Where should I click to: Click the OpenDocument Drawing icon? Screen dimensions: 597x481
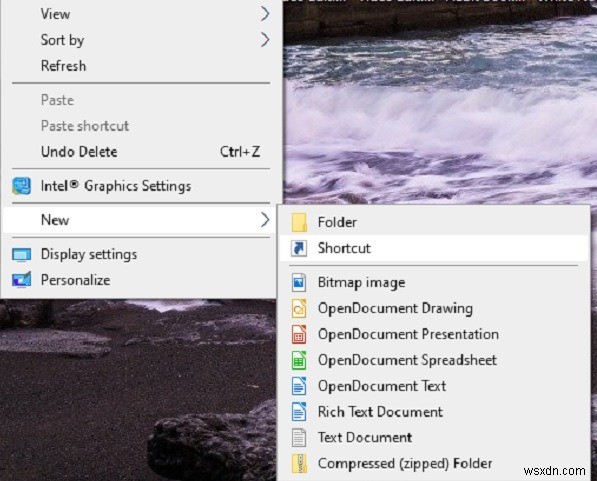pos(299,308)
